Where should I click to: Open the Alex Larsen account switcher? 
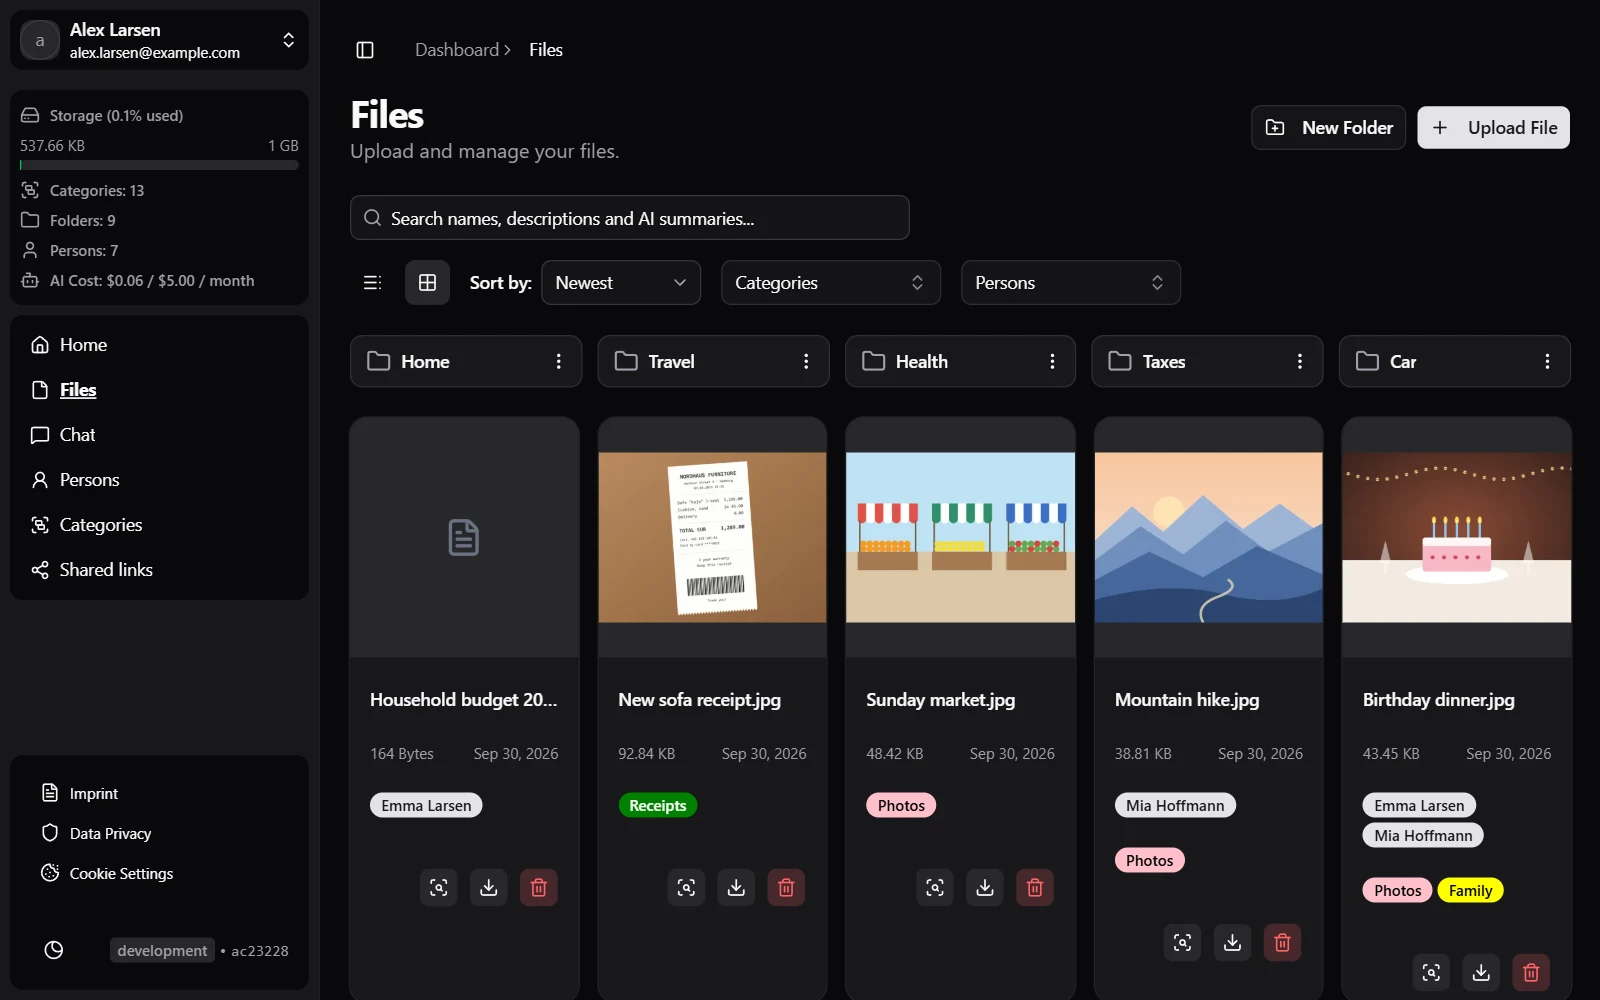pos(160,40)
